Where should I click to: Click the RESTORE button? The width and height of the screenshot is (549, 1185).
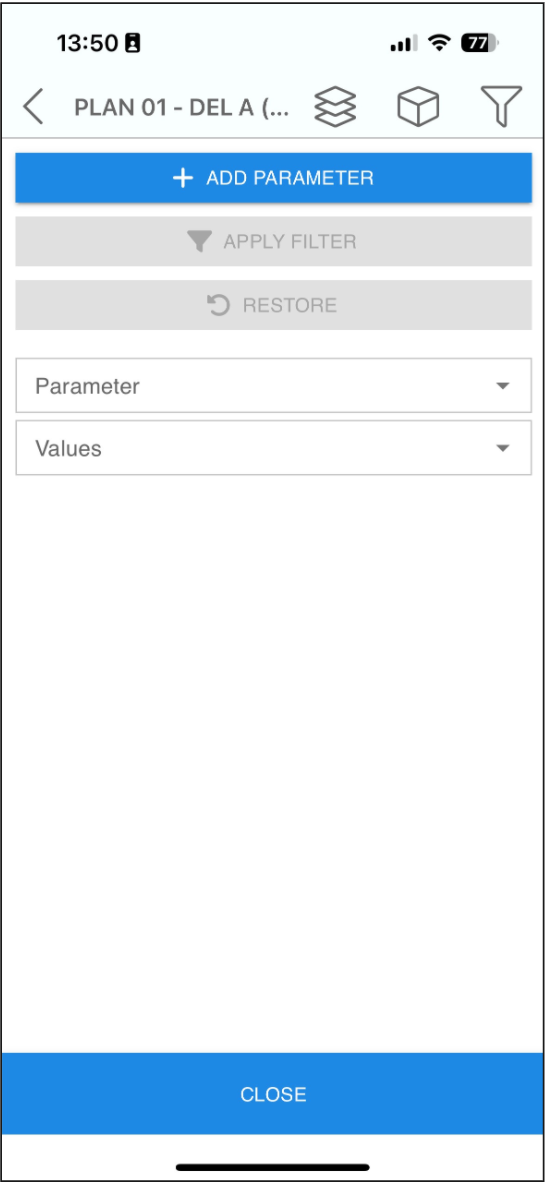[274, 305]
